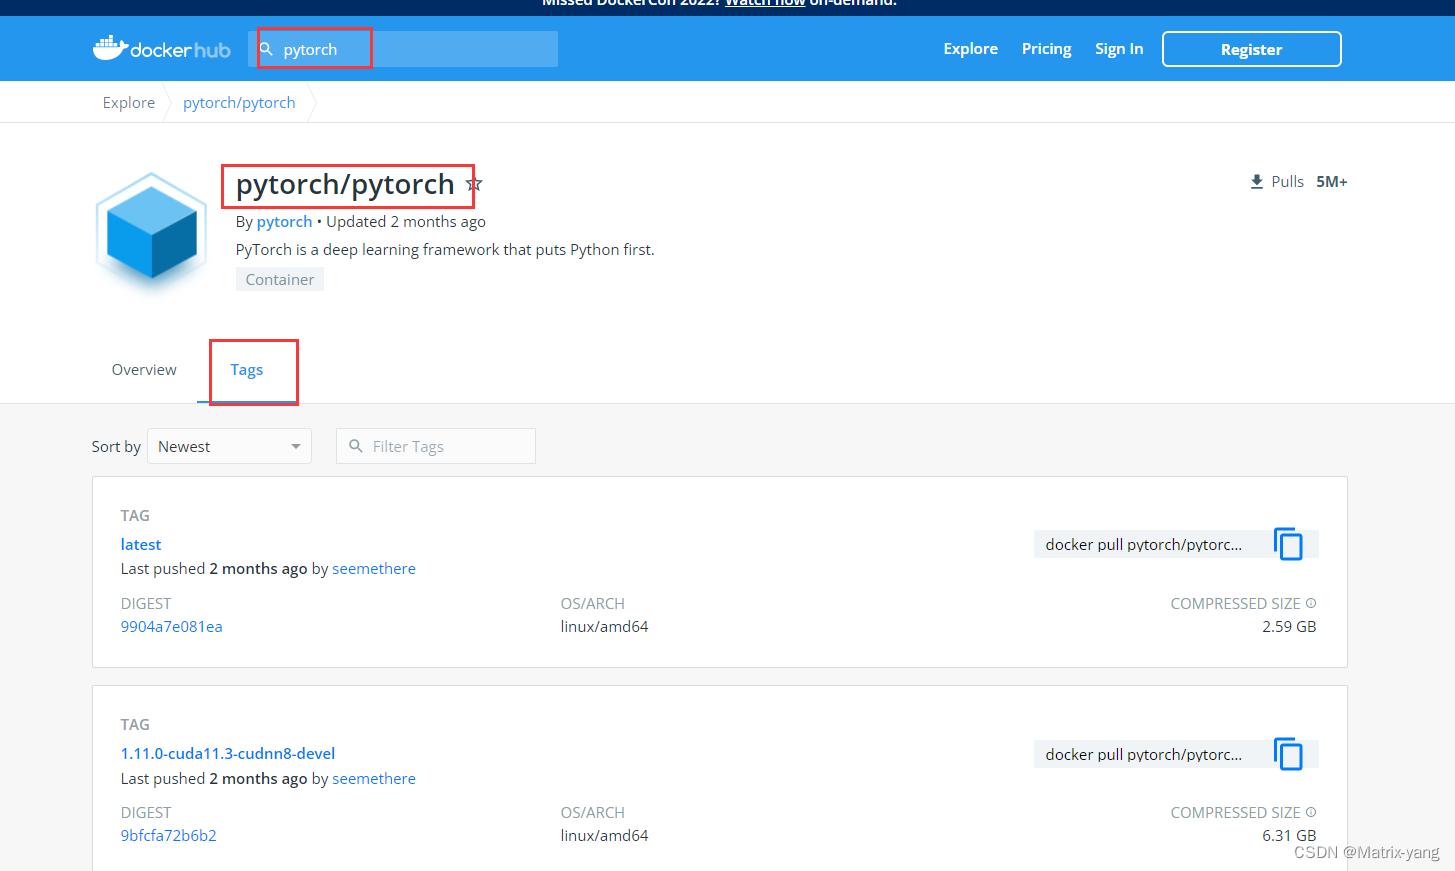Image resolution: width=1455 pixels, height=871 pixels.
Task: Click the 5M+ pulls count
Action: (1332, 182)
